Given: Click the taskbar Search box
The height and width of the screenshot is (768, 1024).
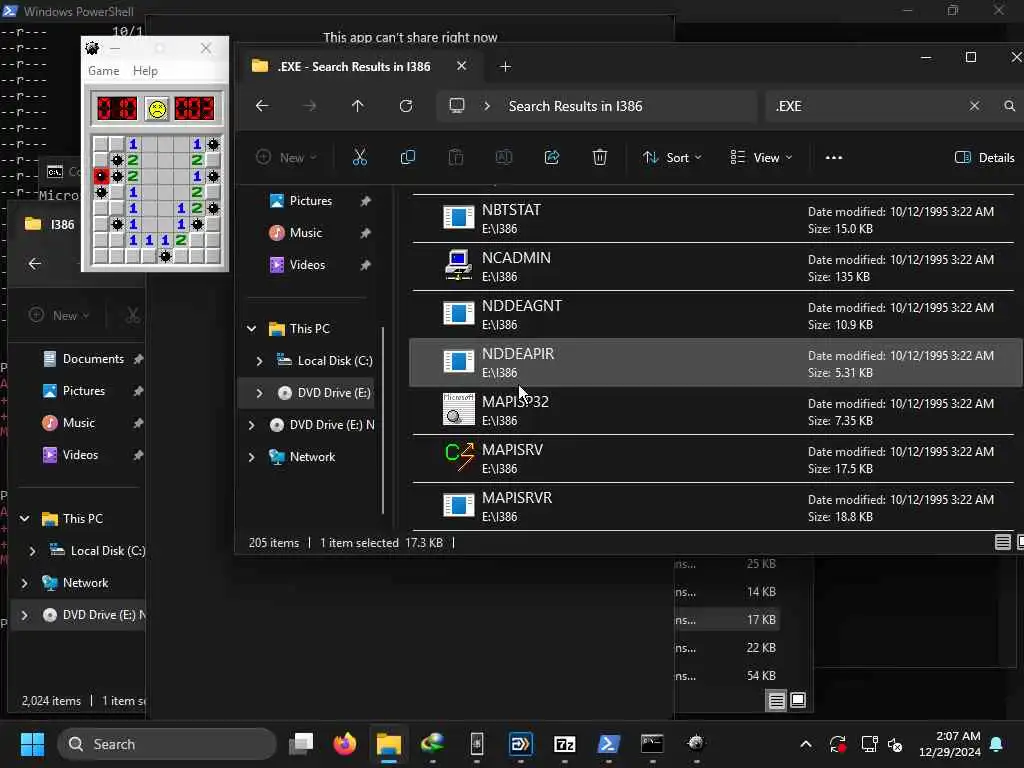Looking at the screenshot, I should click(167, 744).
